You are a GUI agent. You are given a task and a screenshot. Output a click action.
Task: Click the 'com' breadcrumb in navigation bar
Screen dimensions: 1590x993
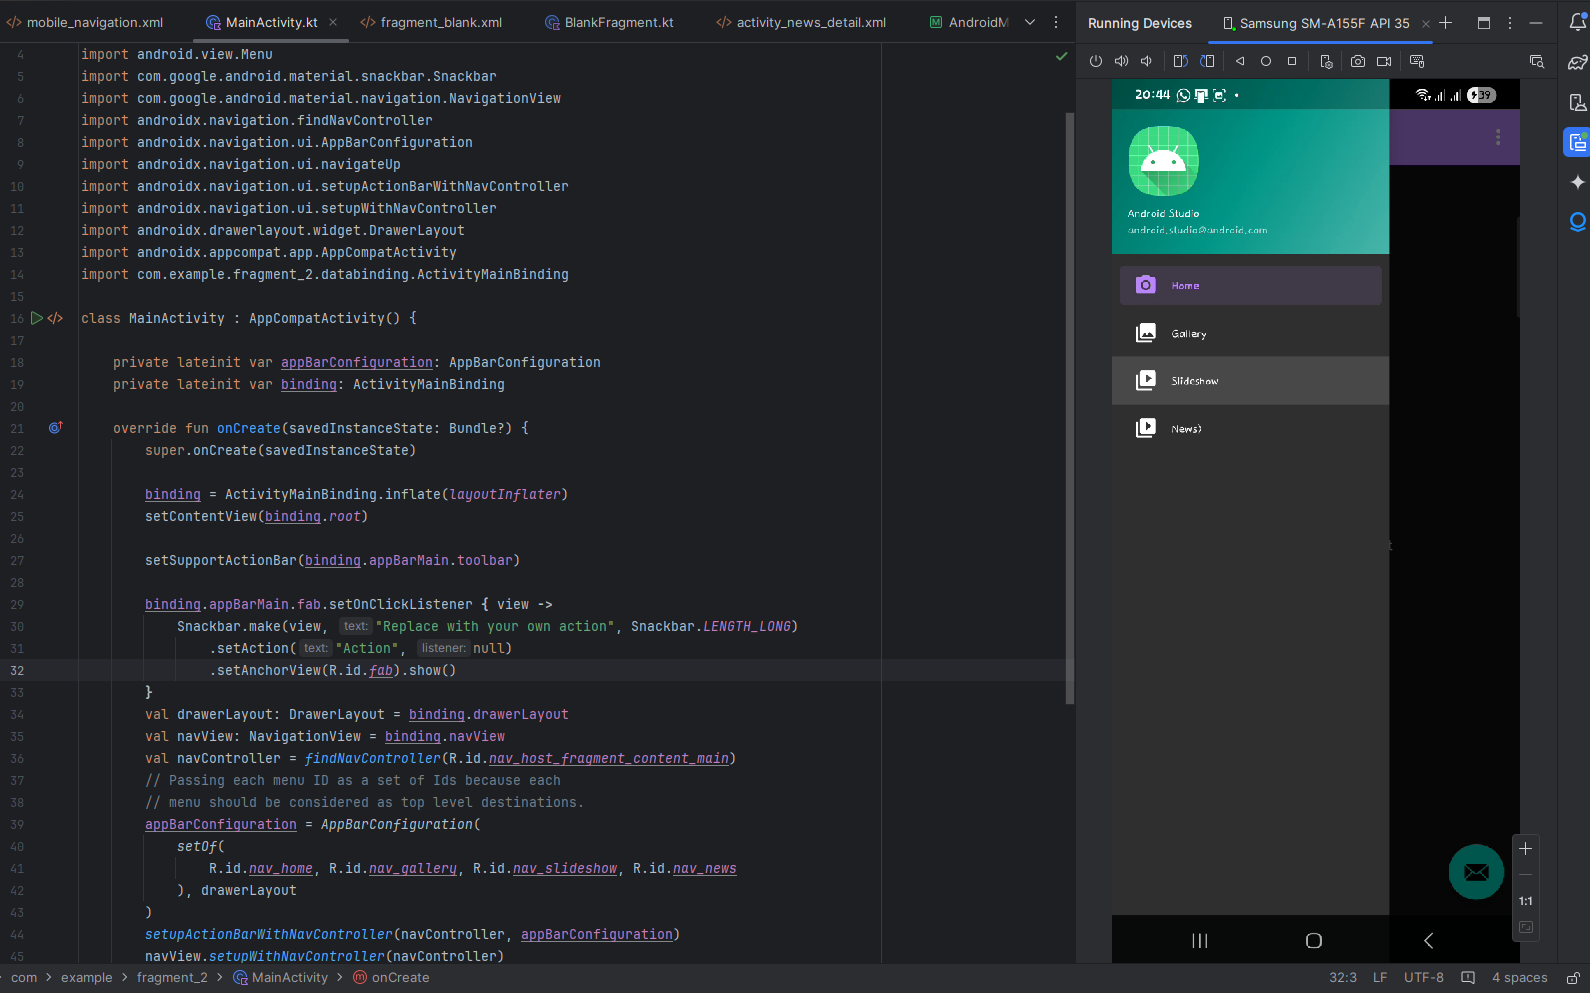pos(24,978)
